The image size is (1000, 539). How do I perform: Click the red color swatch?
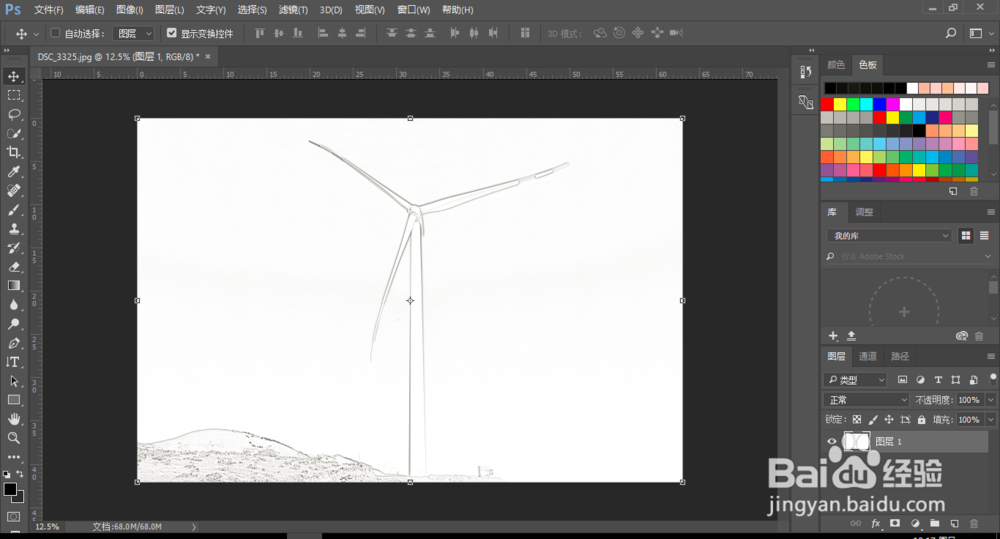coord(827,104)
